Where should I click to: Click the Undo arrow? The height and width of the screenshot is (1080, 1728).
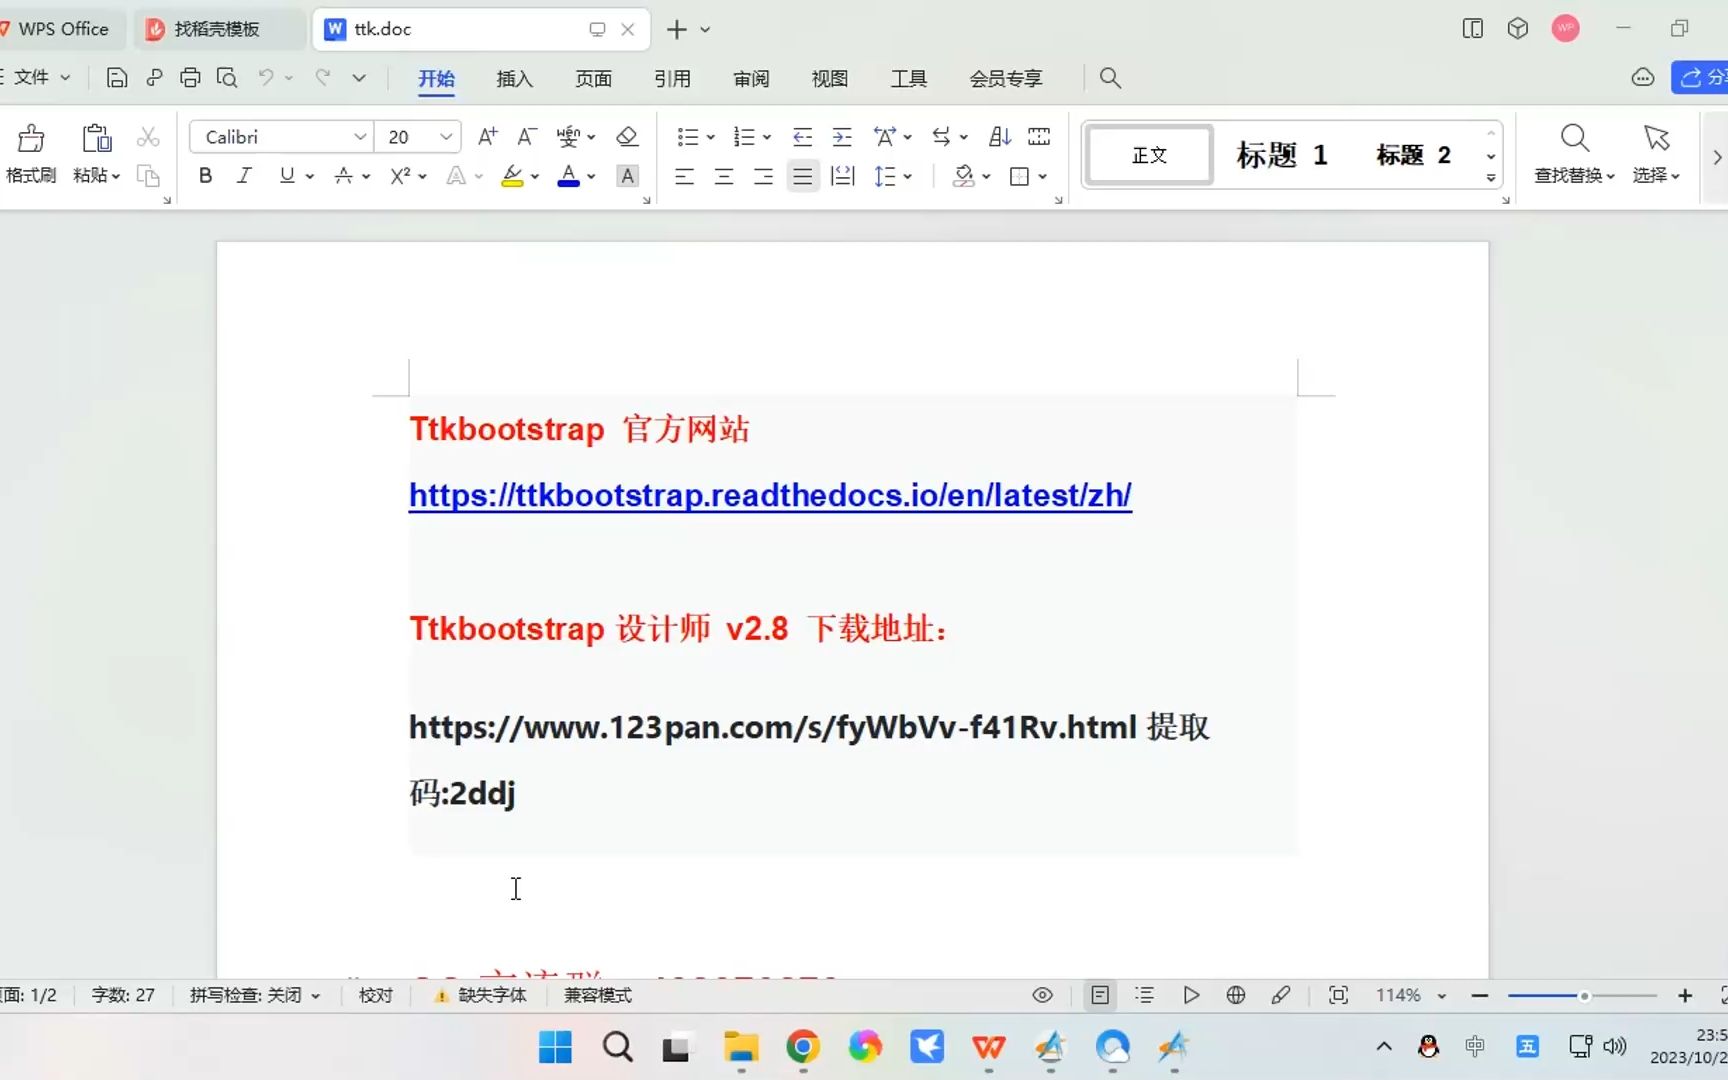pos(266,77)
